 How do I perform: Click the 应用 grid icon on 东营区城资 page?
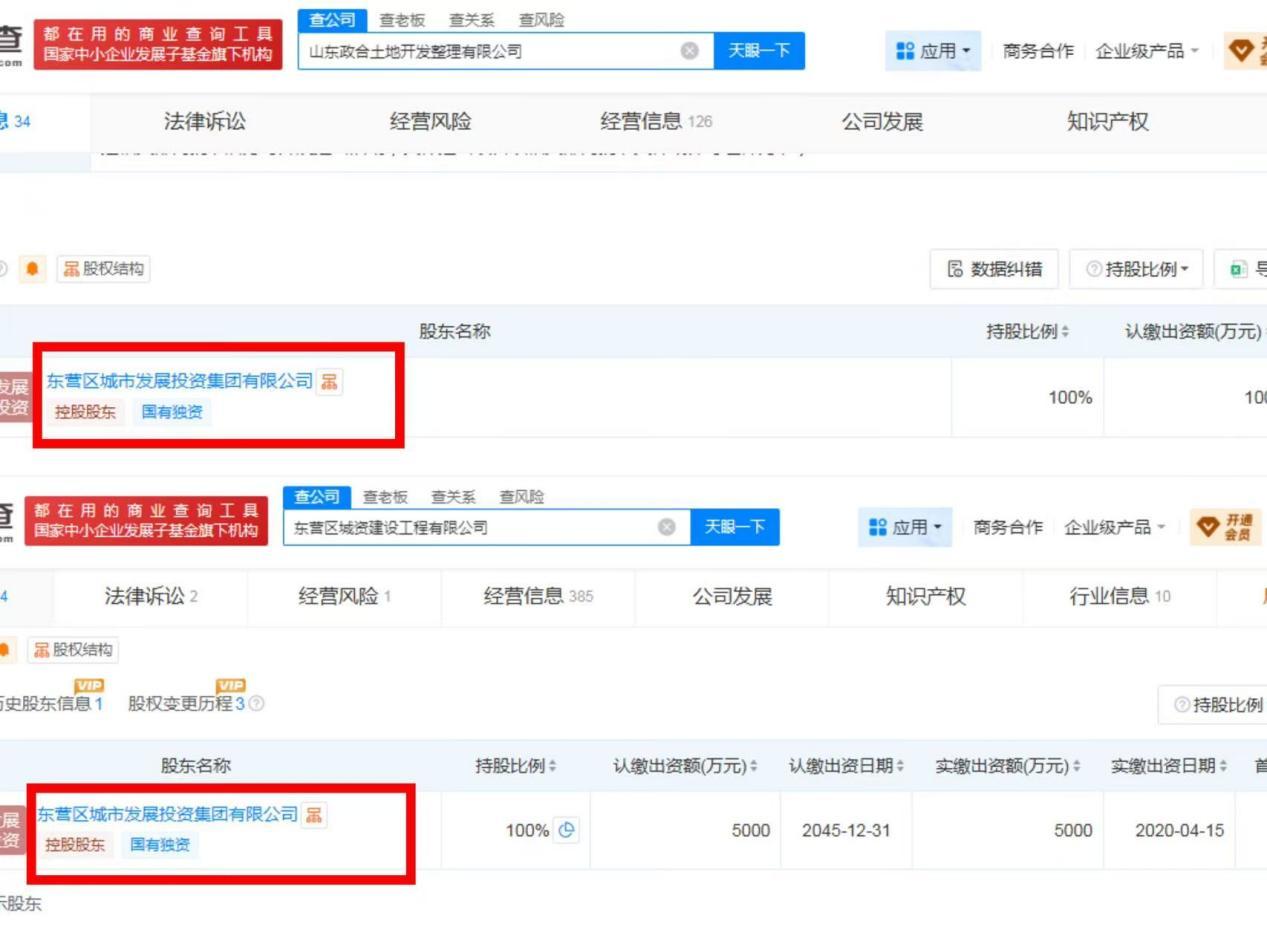(x=878, y=527)
